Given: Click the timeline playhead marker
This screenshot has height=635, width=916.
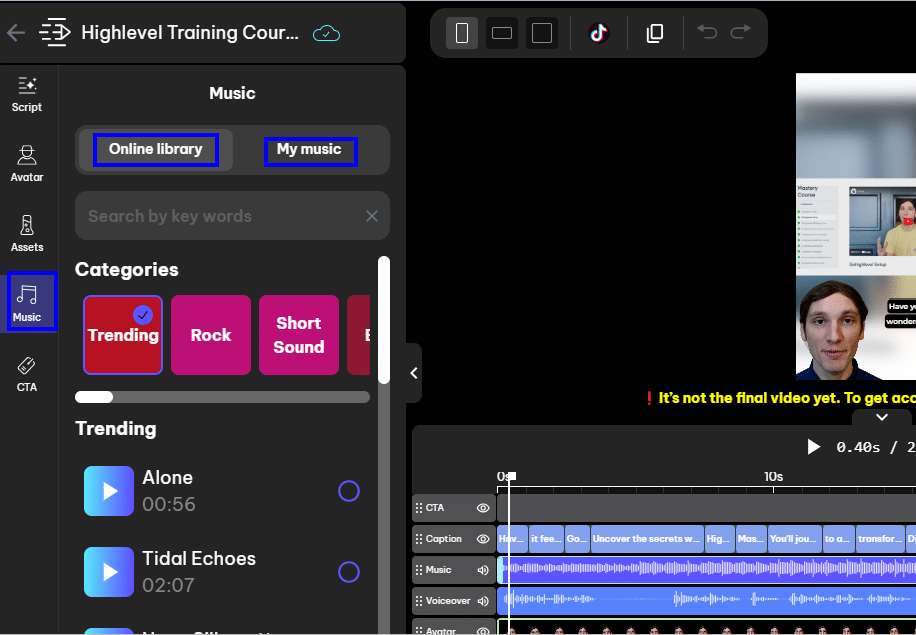Looking at the screenshot, I should 511,476.
